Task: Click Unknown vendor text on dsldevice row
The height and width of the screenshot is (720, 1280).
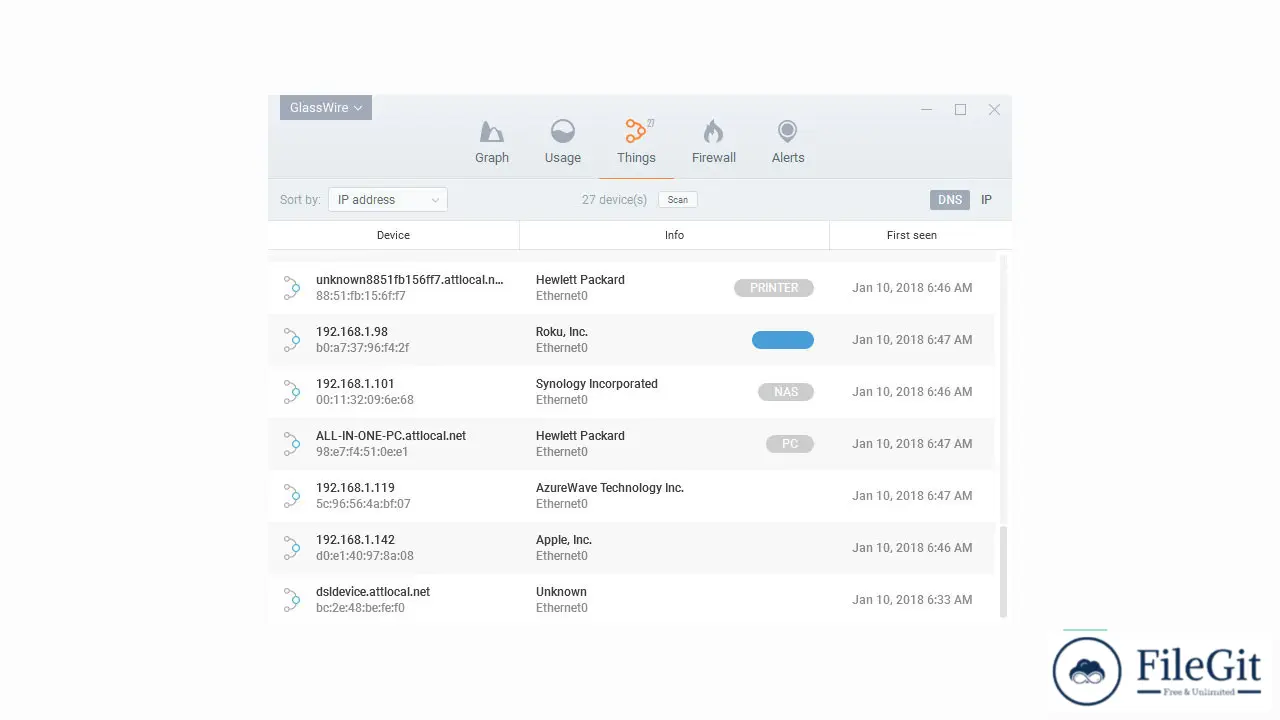Action: (x=561, y=592)
